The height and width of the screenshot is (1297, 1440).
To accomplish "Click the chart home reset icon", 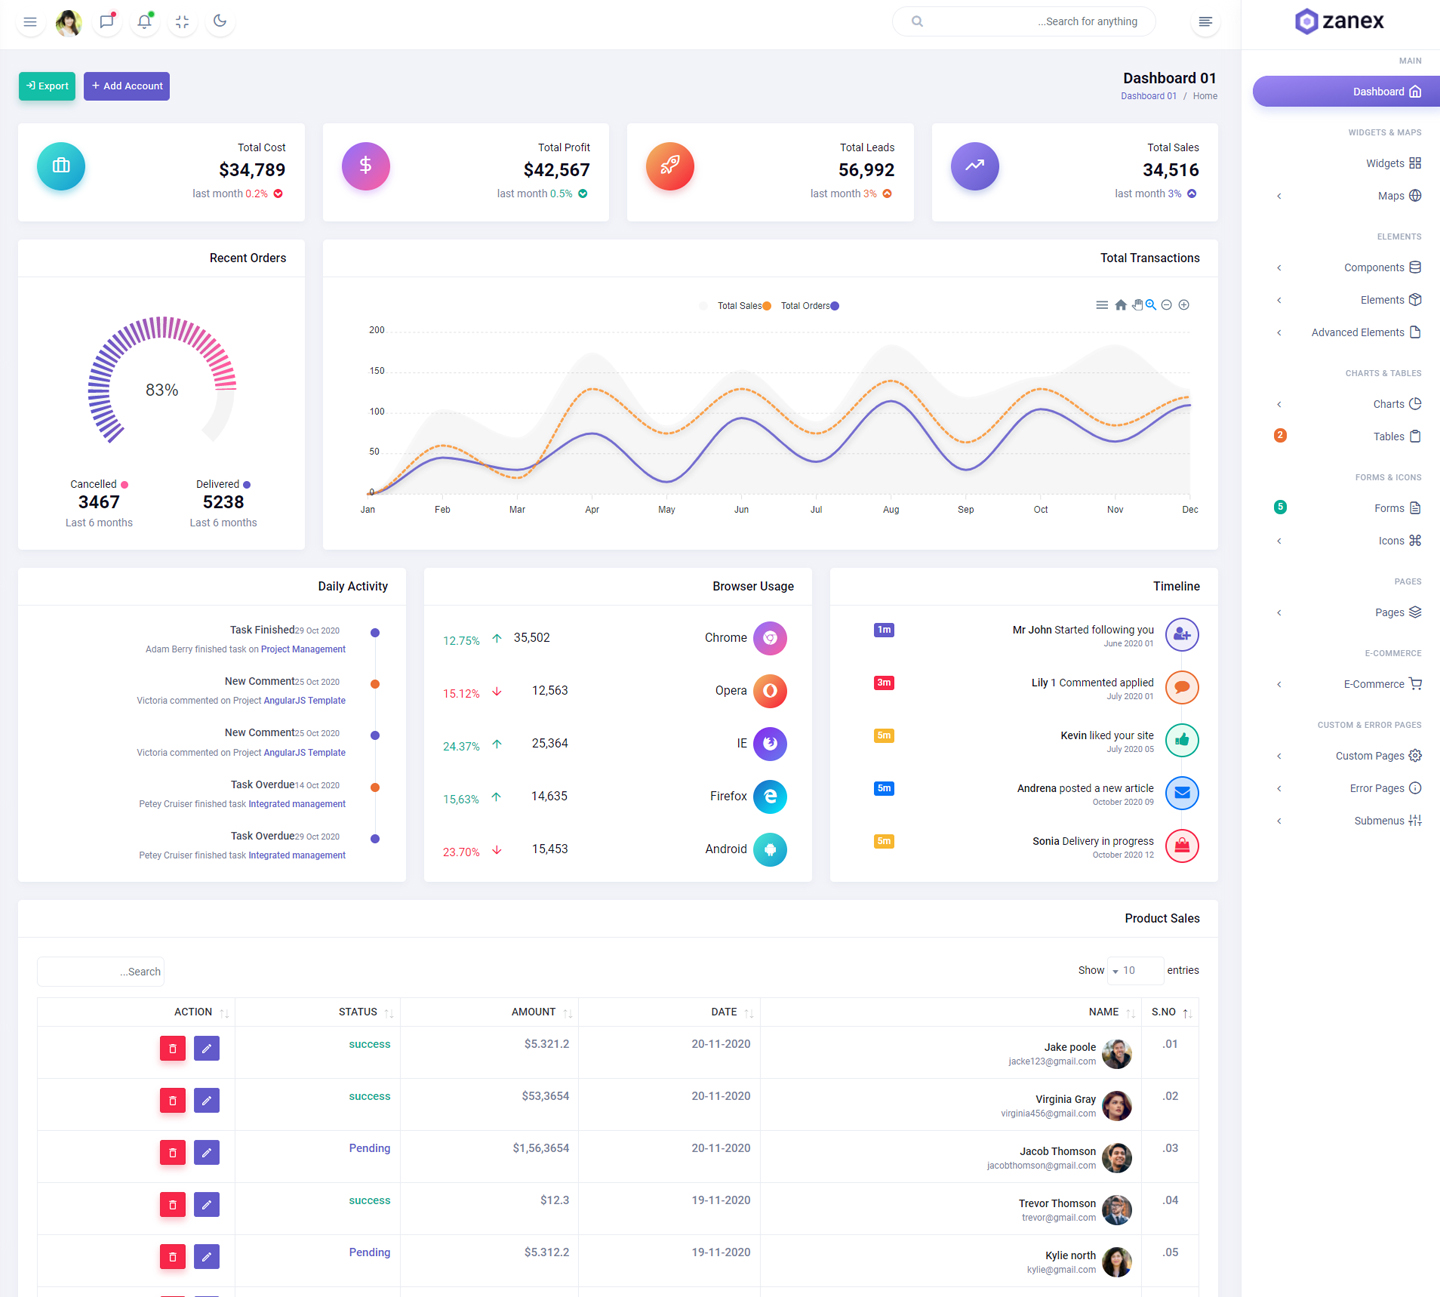I will (1120, 305).
